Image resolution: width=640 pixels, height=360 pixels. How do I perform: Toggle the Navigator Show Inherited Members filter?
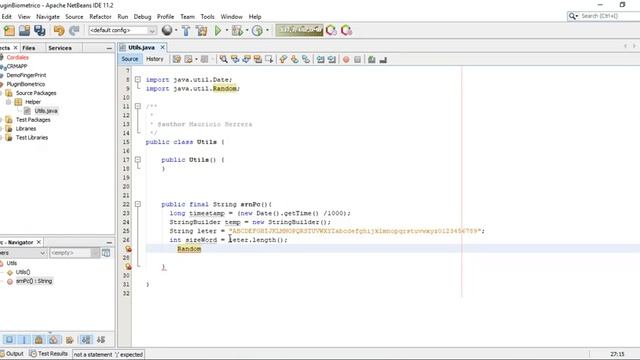(9, 340)
